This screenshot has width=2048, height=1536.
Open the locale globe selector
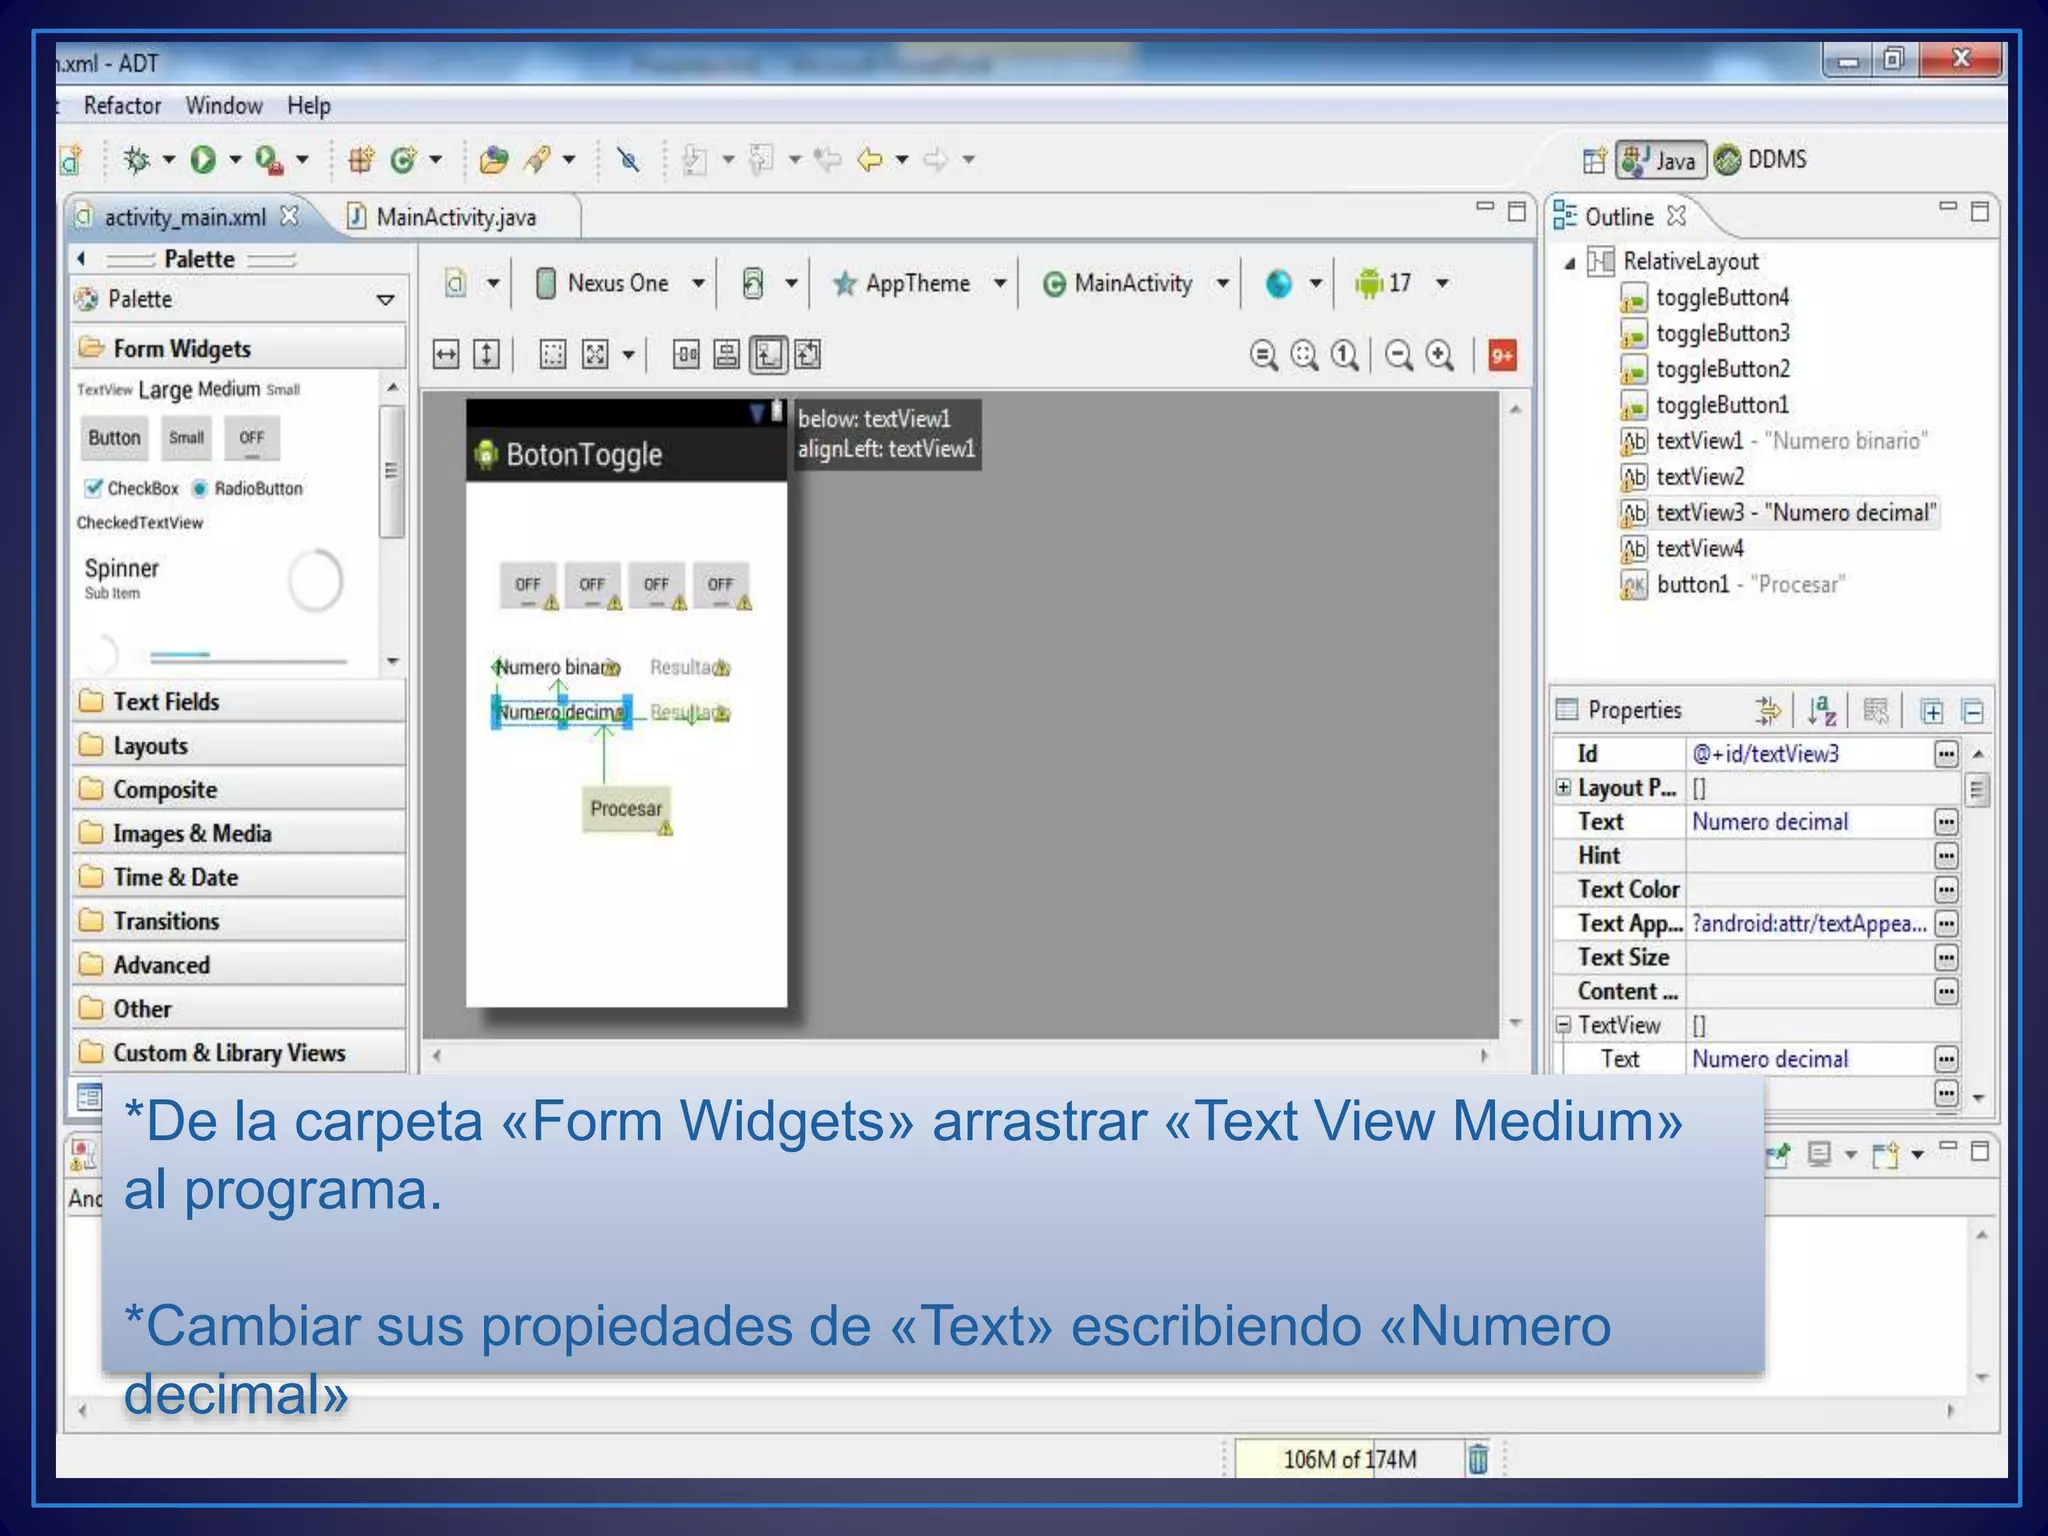pos(1292,284)
